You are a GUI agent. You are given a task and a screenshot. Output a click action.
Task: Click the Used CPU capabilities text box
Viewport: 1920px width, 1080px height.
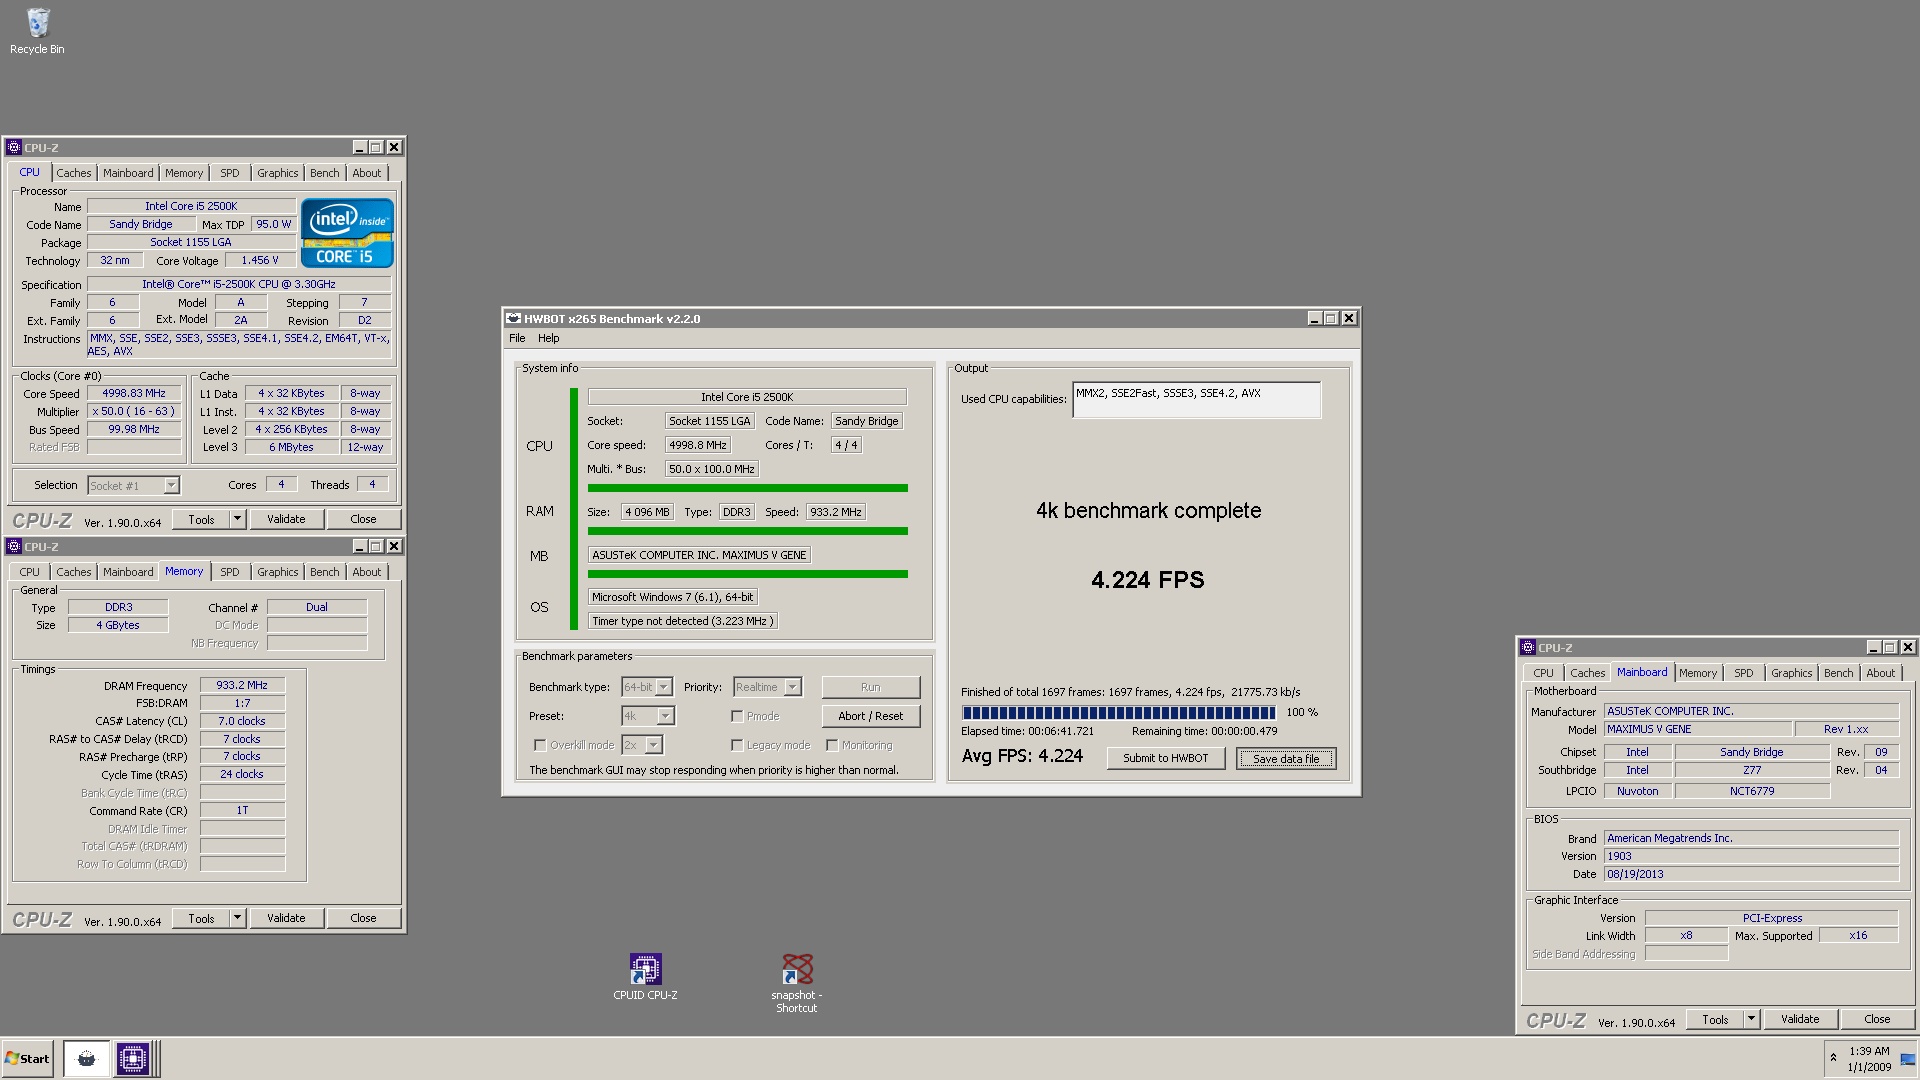click(x=1196, y=400)
